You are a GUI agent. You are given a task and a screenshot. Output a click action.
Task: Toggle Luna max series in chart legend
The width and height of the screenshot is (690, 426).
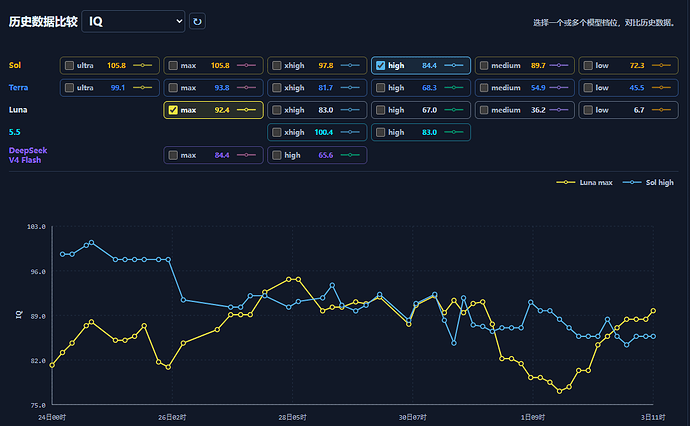pos(584,182)
